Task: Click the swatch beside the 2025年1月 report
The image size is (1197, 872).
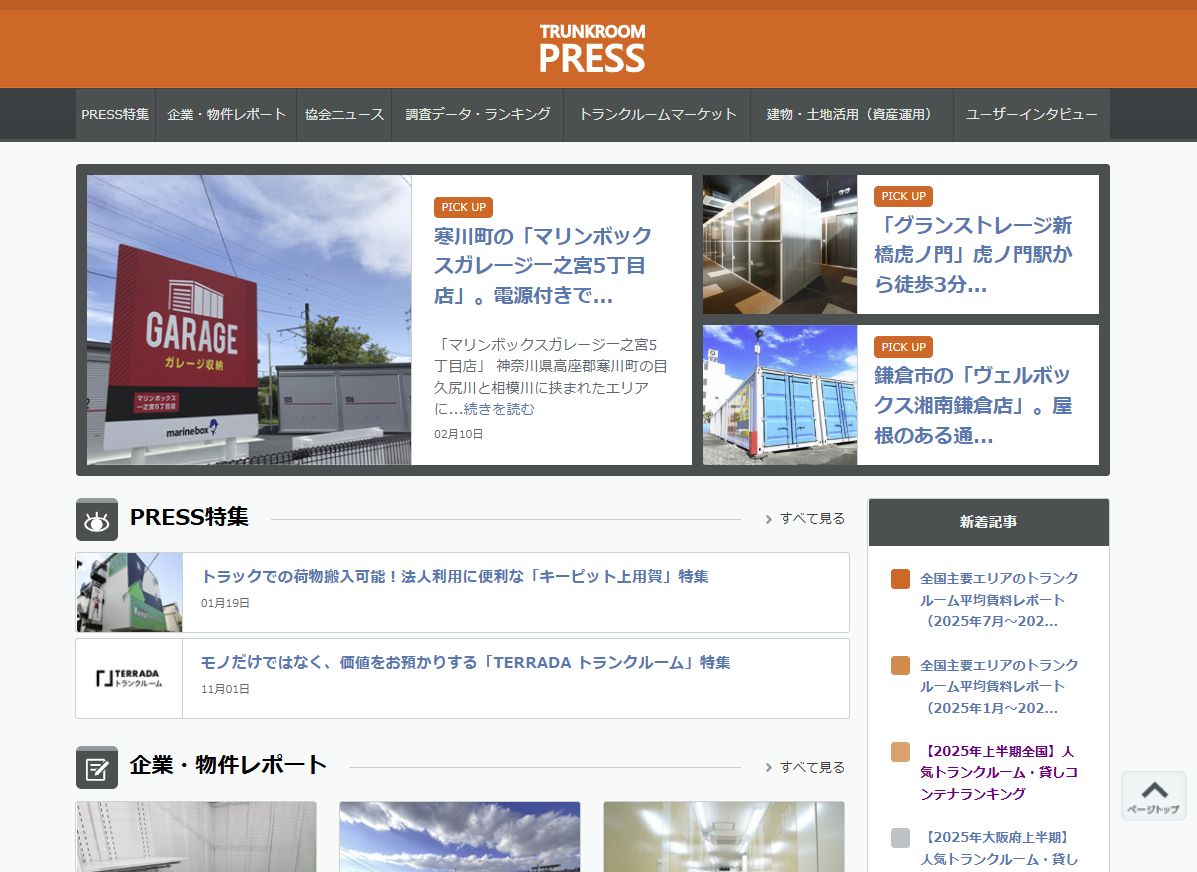Action: click(900, 666)
